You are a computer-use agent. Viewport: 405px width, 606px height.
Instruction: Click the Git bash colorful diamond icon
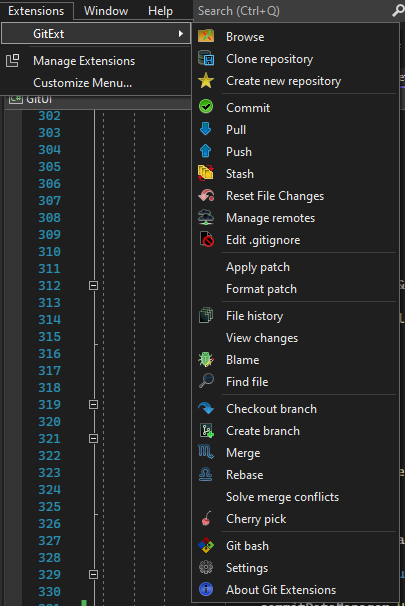pos(206,545)
